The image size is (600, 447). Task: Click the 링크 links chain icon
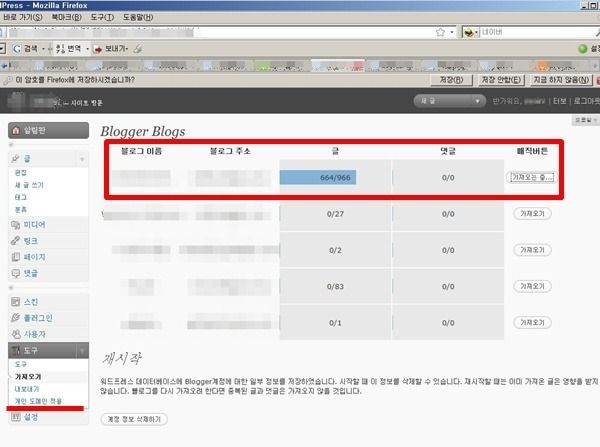point(16,241)
